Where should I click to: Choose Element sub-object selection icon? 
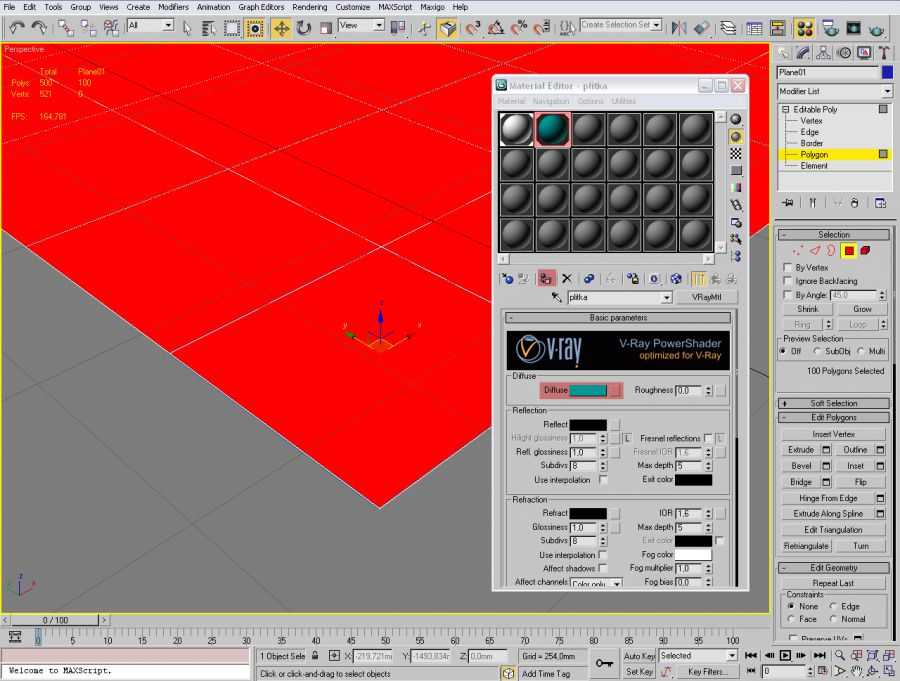[865, 250]
